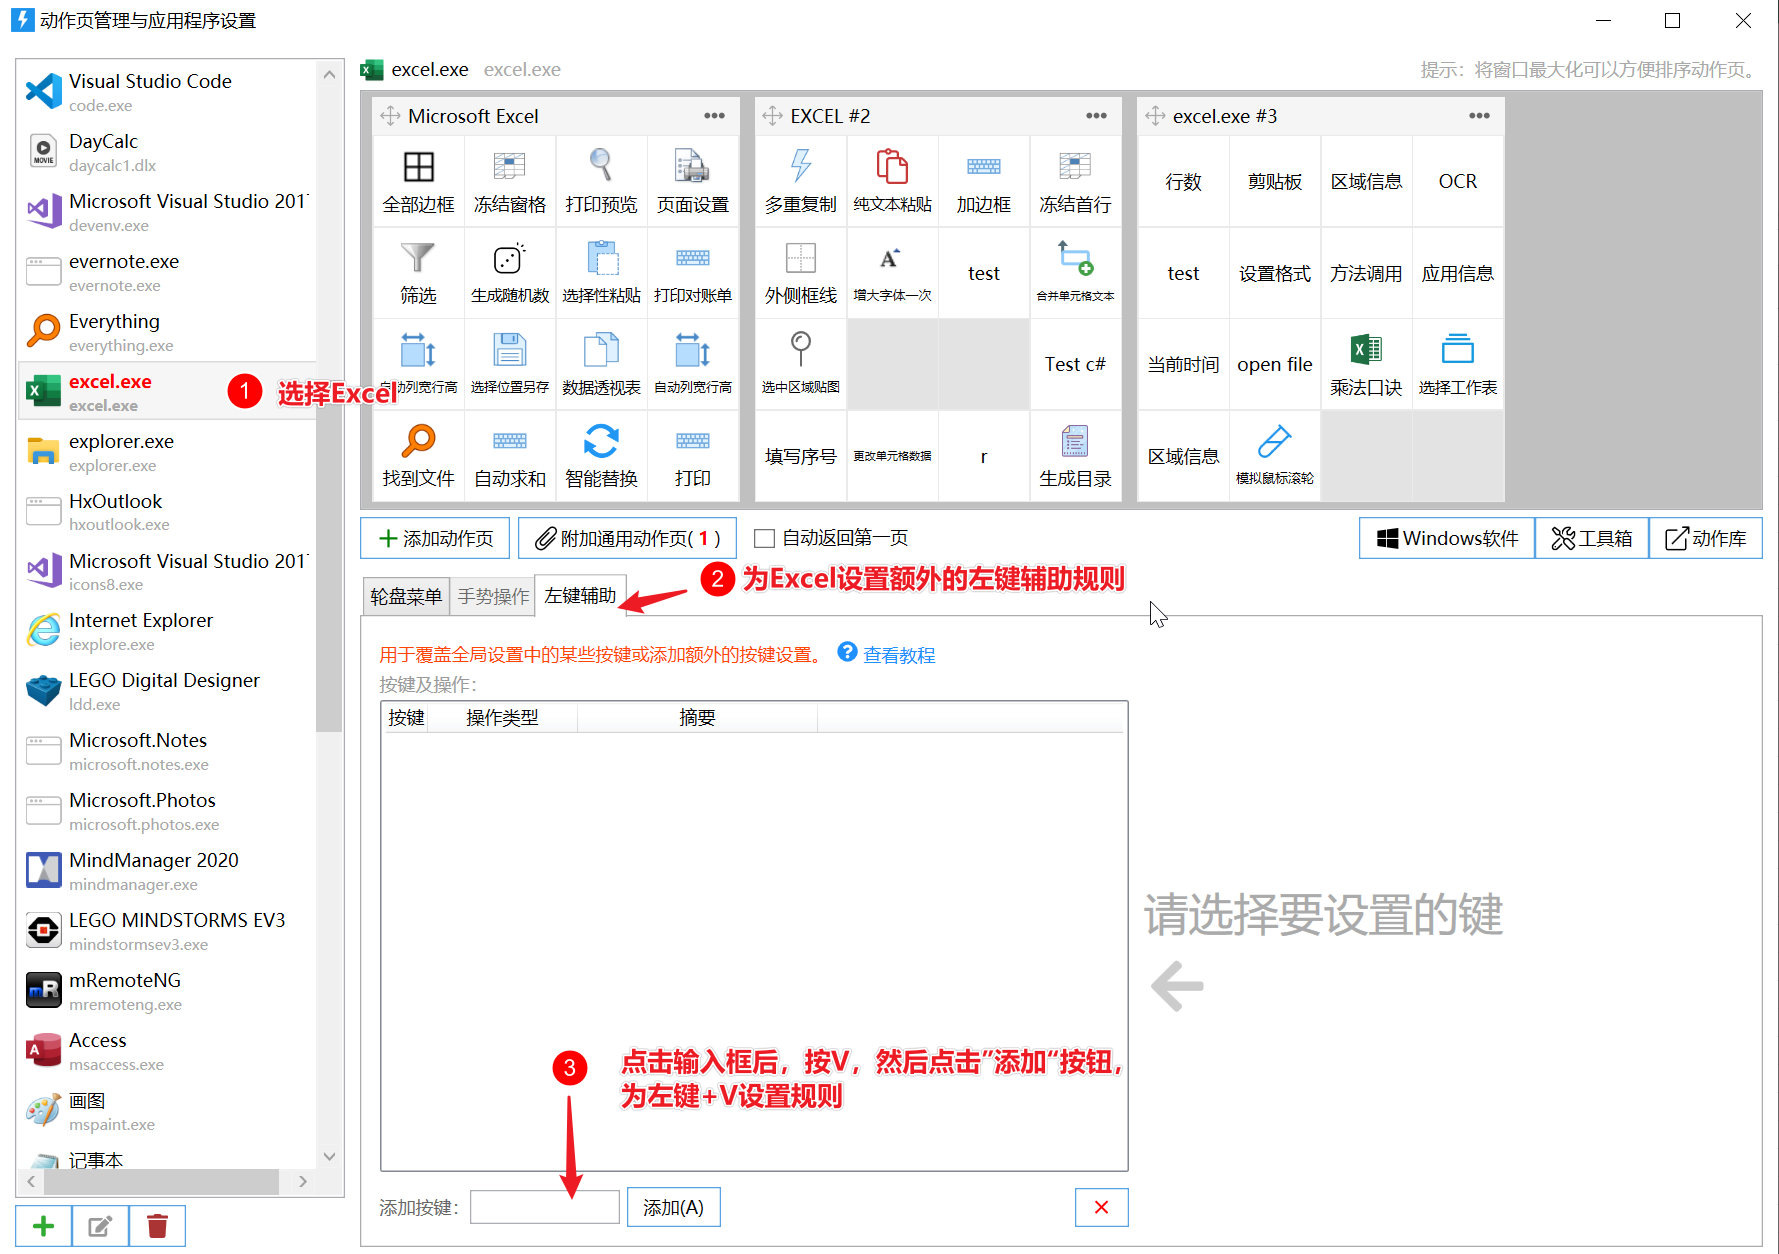Choose the 选中区域贴图 pin icon
The image size is (1779, 1254).
click(800, 349)
